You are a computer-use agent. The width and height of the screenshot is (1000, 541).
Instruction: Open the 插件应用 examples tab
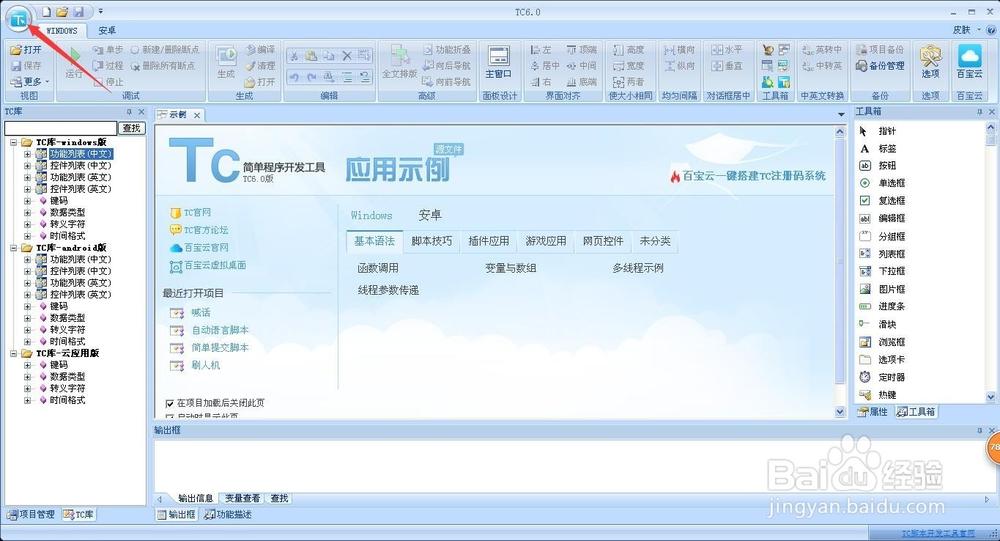[x=489, y=241]
